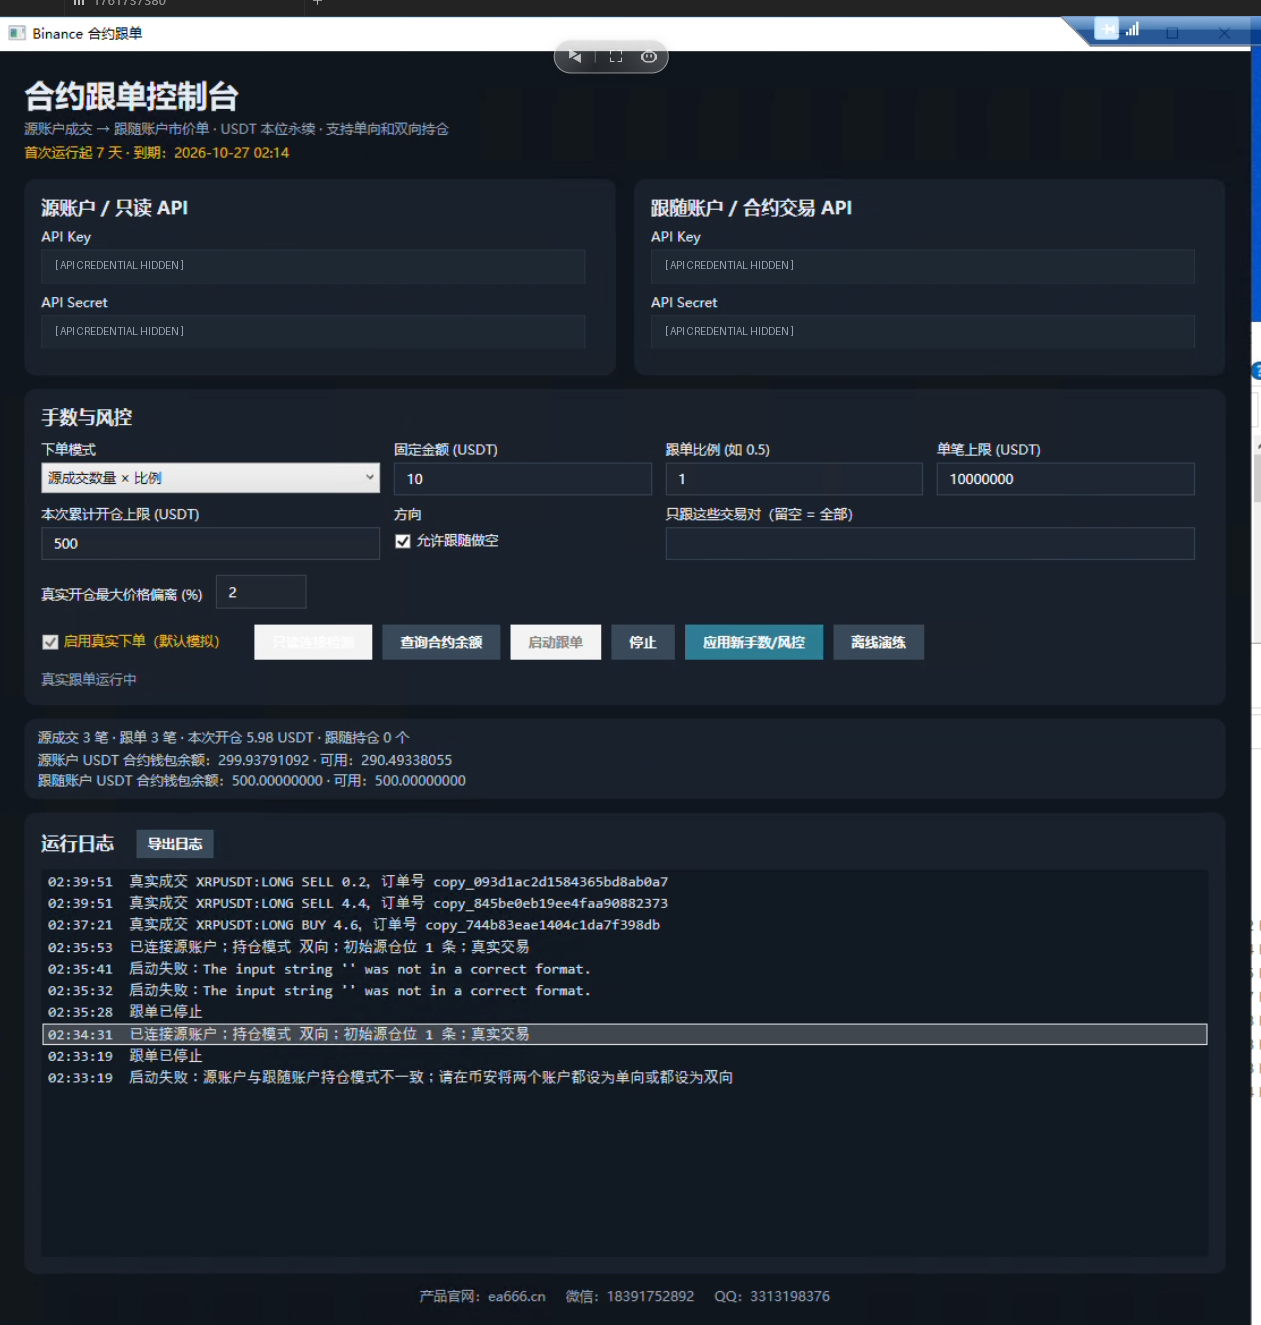Focus the source account API Key field
This screenshot has width=1261, height=1325.
click(x=313, y=265)
